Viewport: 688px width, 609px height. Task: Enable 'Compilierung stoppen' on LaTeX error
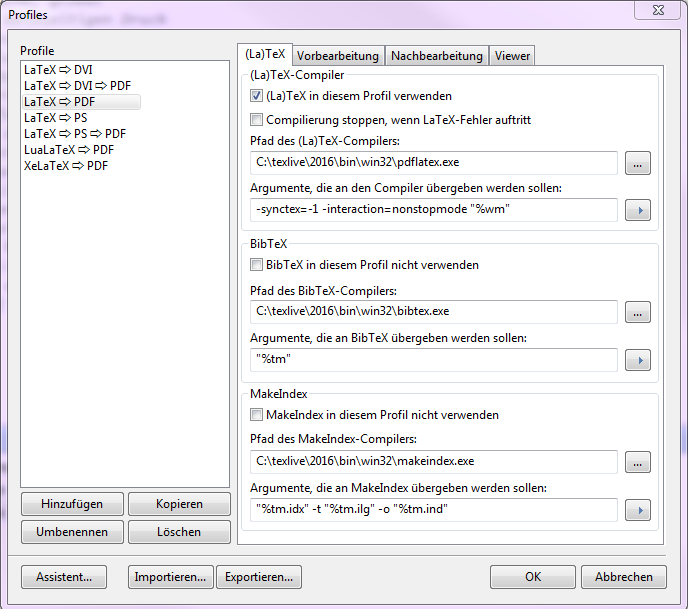257,120
